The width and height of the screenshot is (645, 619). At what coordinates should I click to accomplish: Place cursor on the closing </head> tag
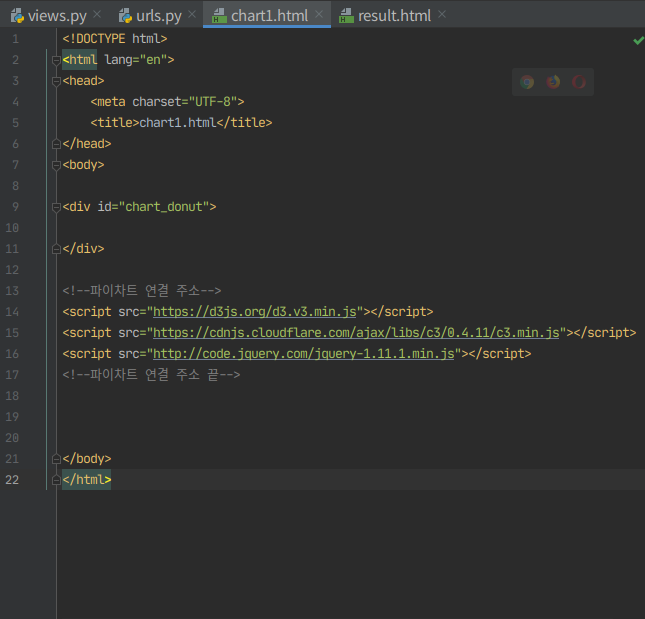[87, 144]
